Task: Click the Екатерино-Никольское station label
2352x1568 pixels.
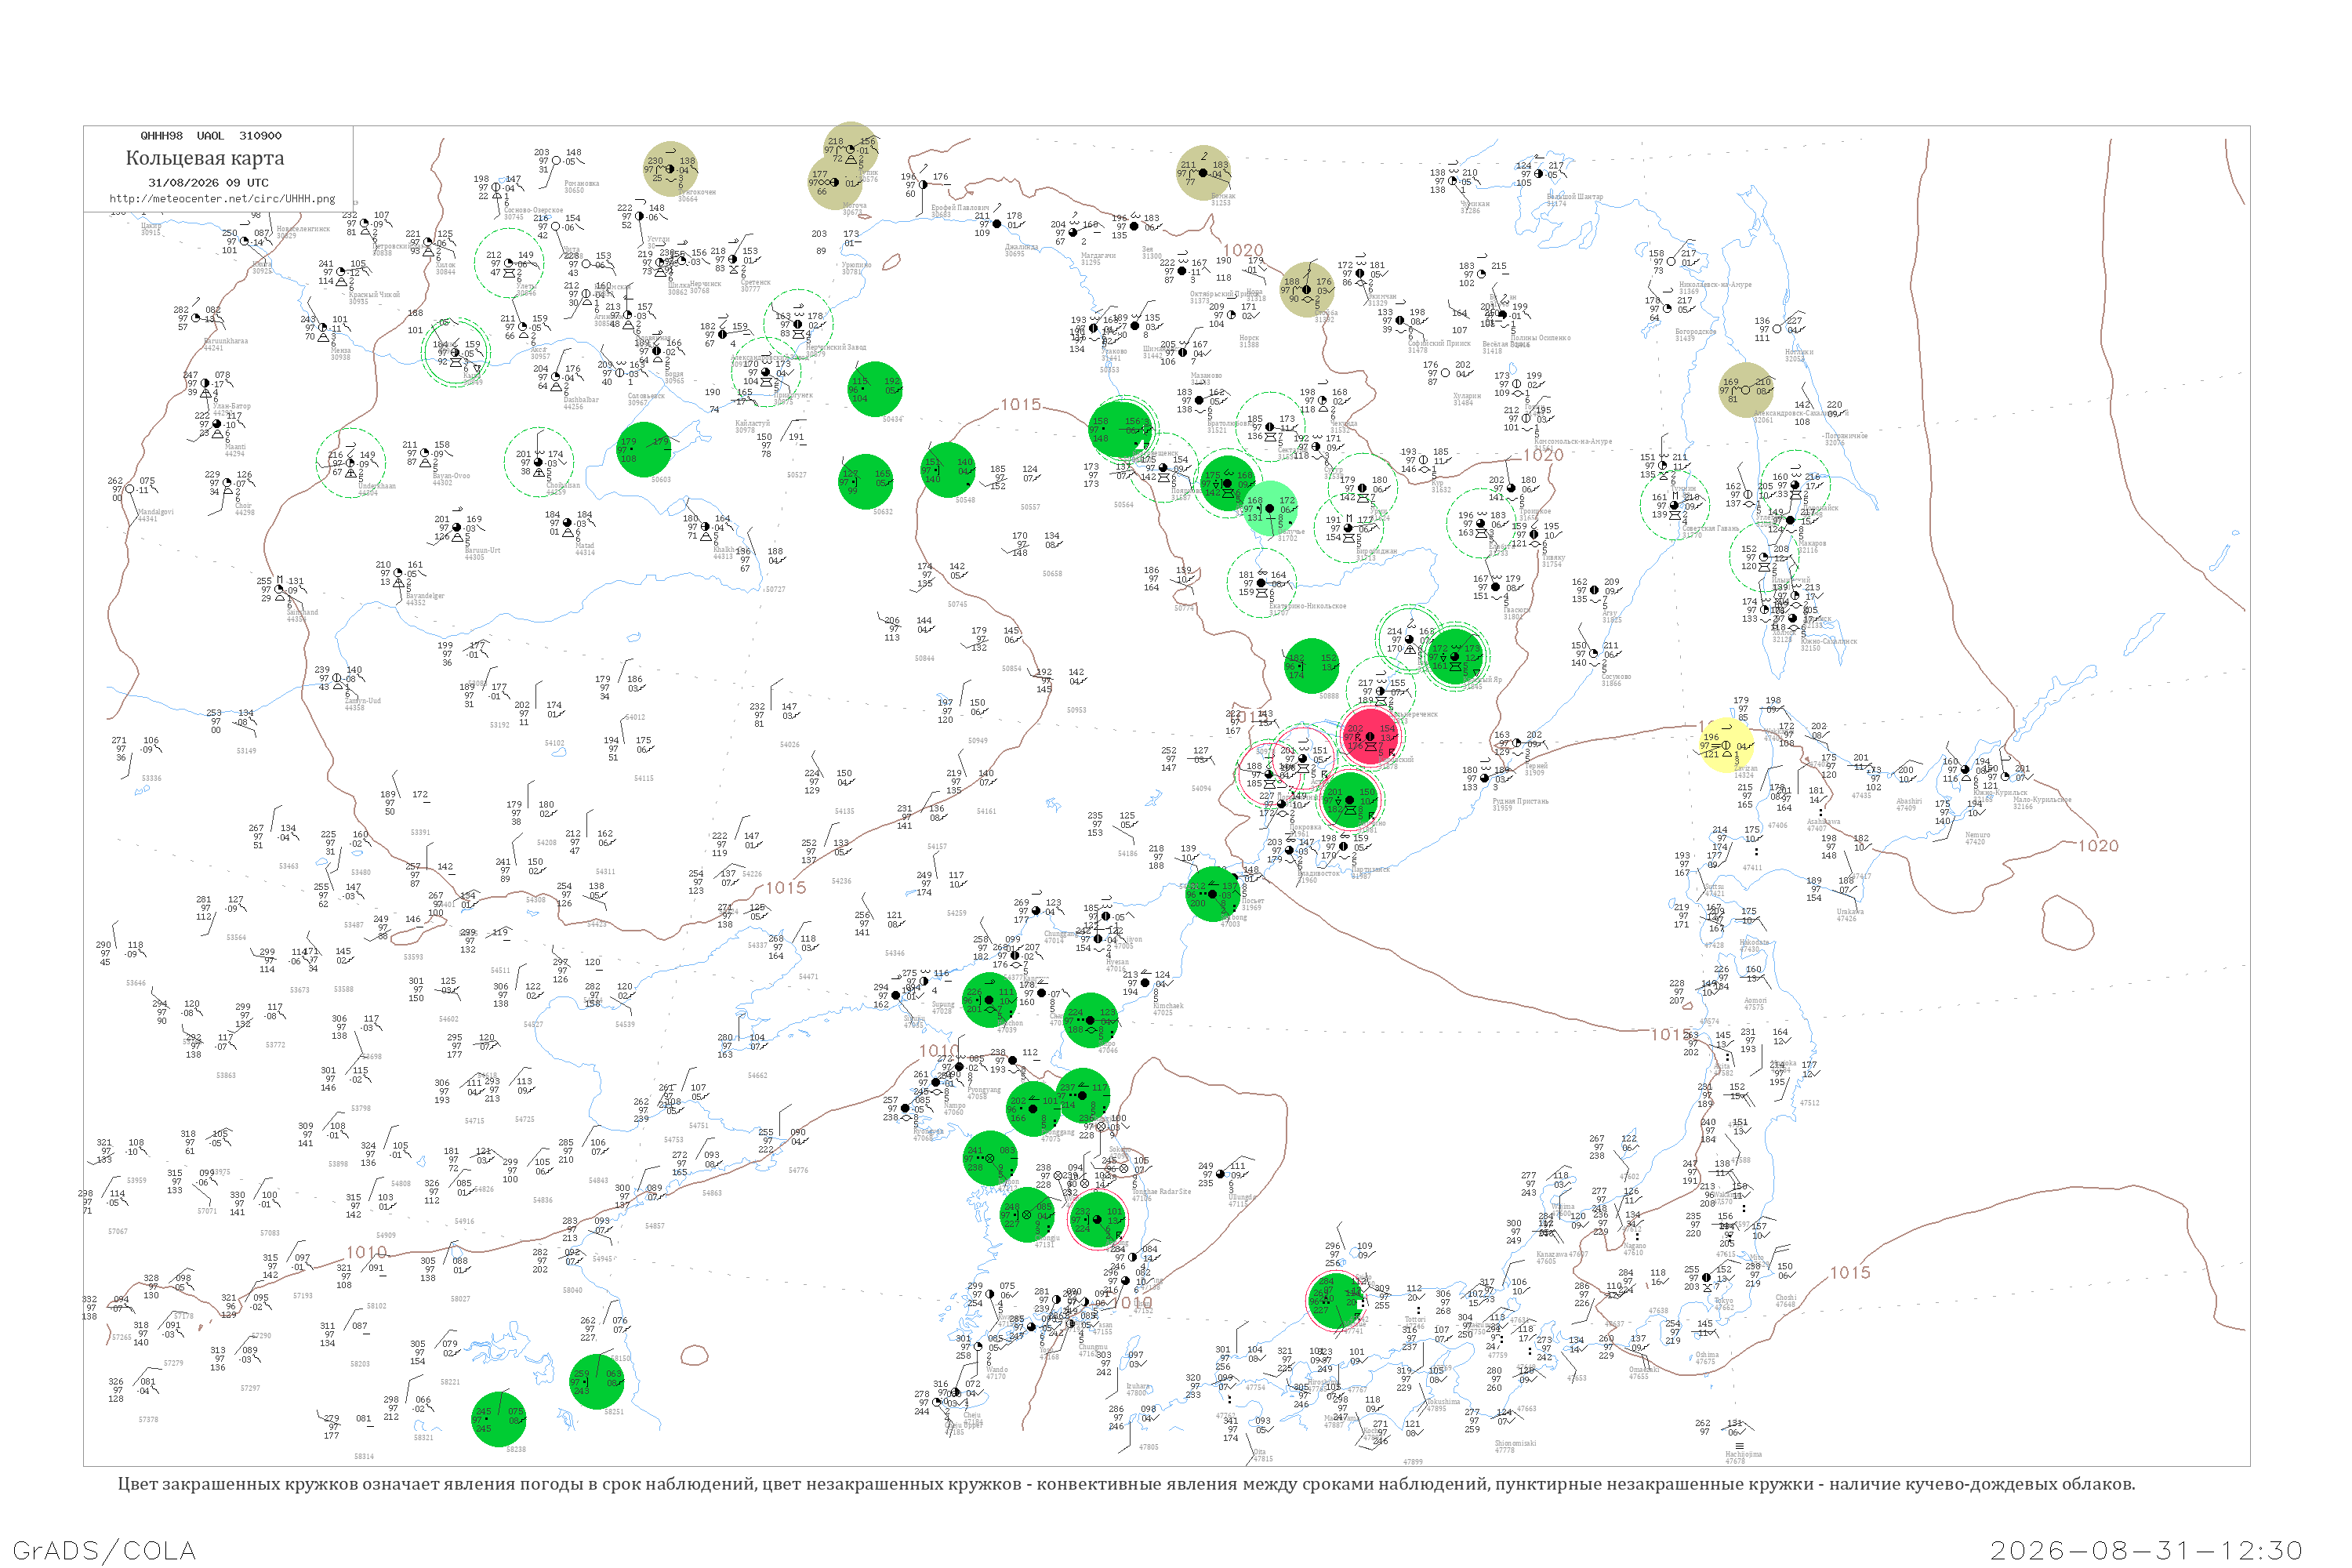Action: click(1307, 606)
